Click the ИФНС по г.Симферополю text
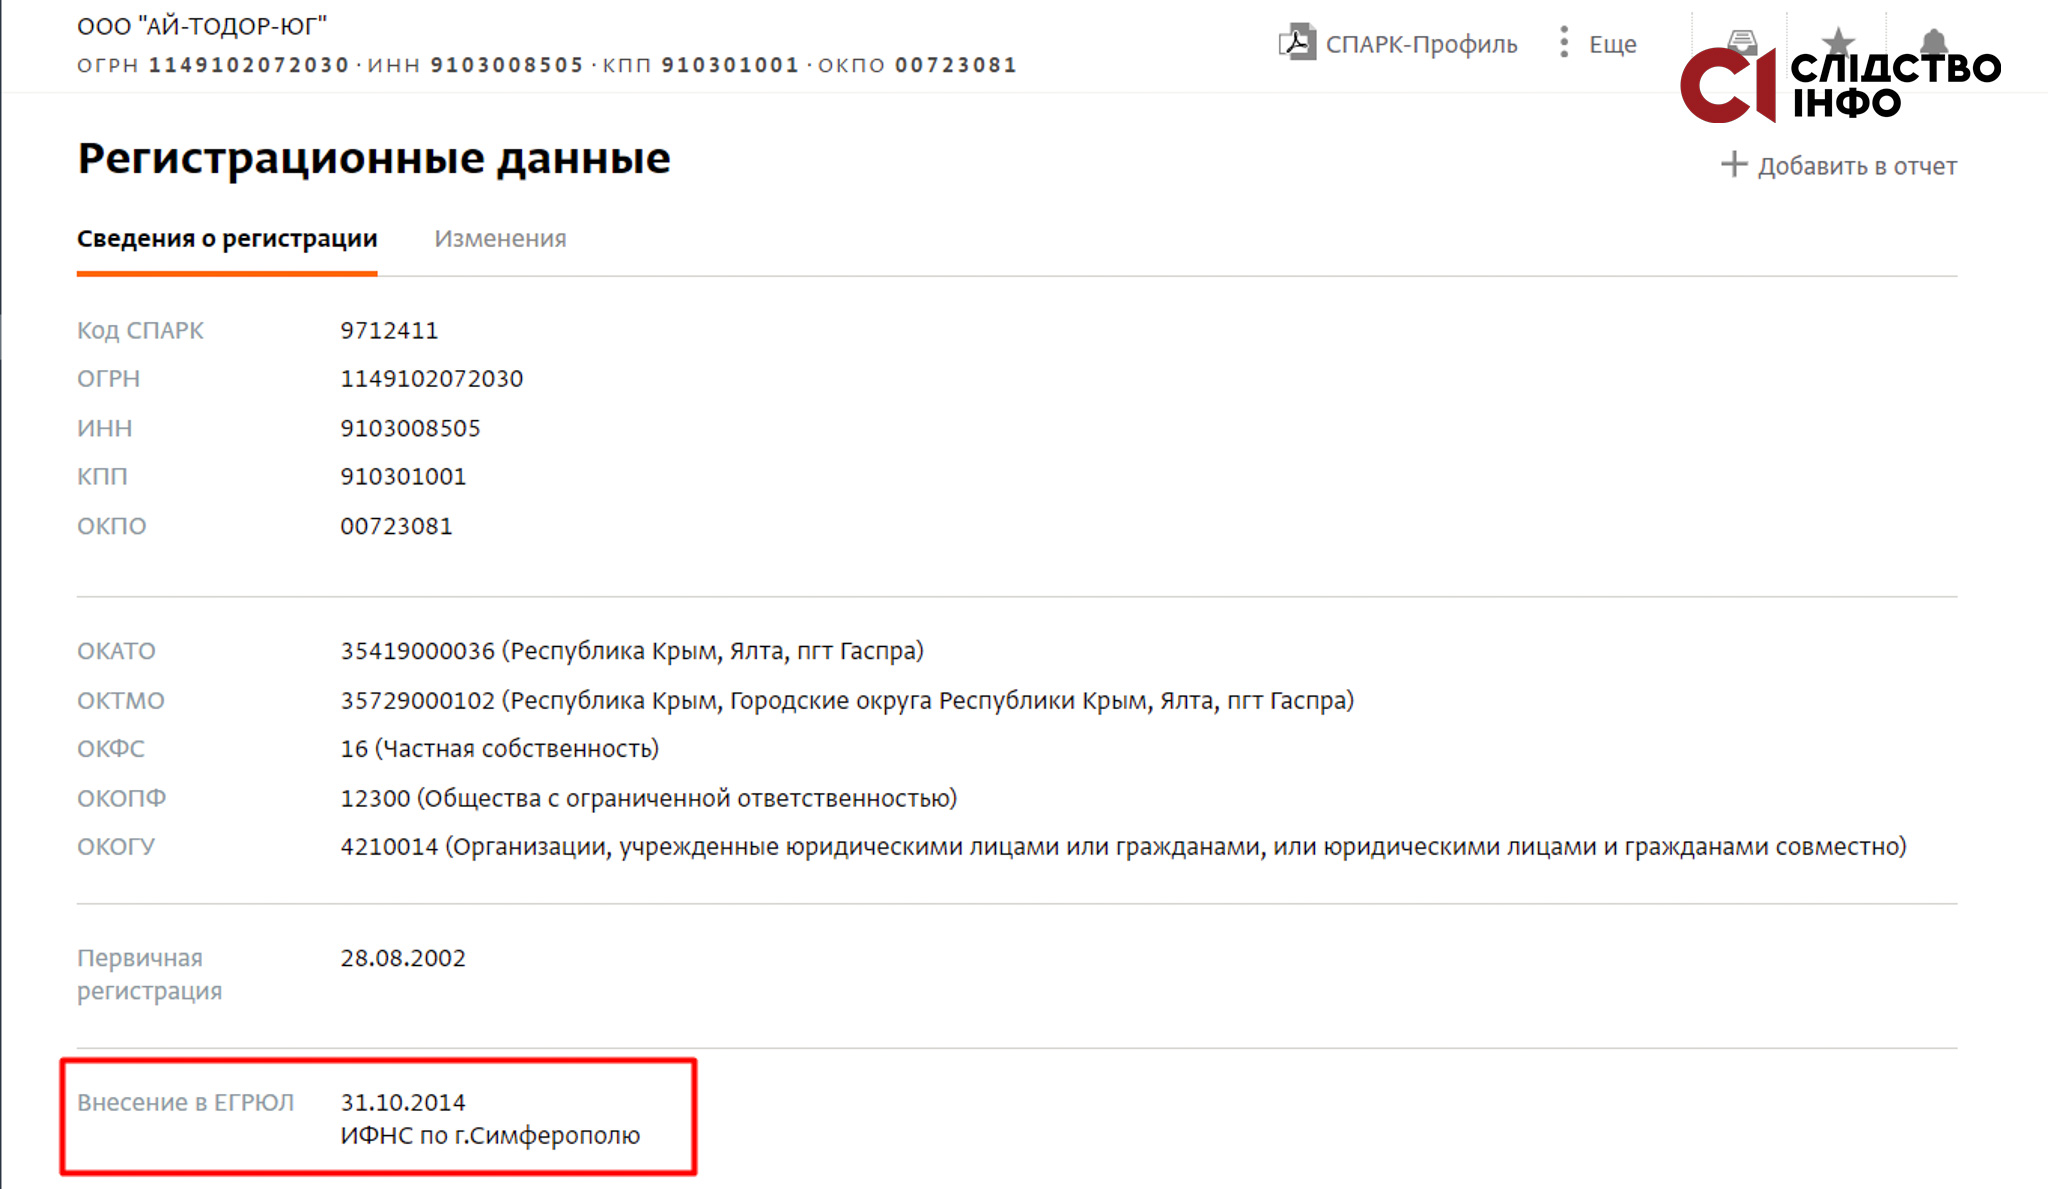The image size is (2048, 1189). 490,1136
